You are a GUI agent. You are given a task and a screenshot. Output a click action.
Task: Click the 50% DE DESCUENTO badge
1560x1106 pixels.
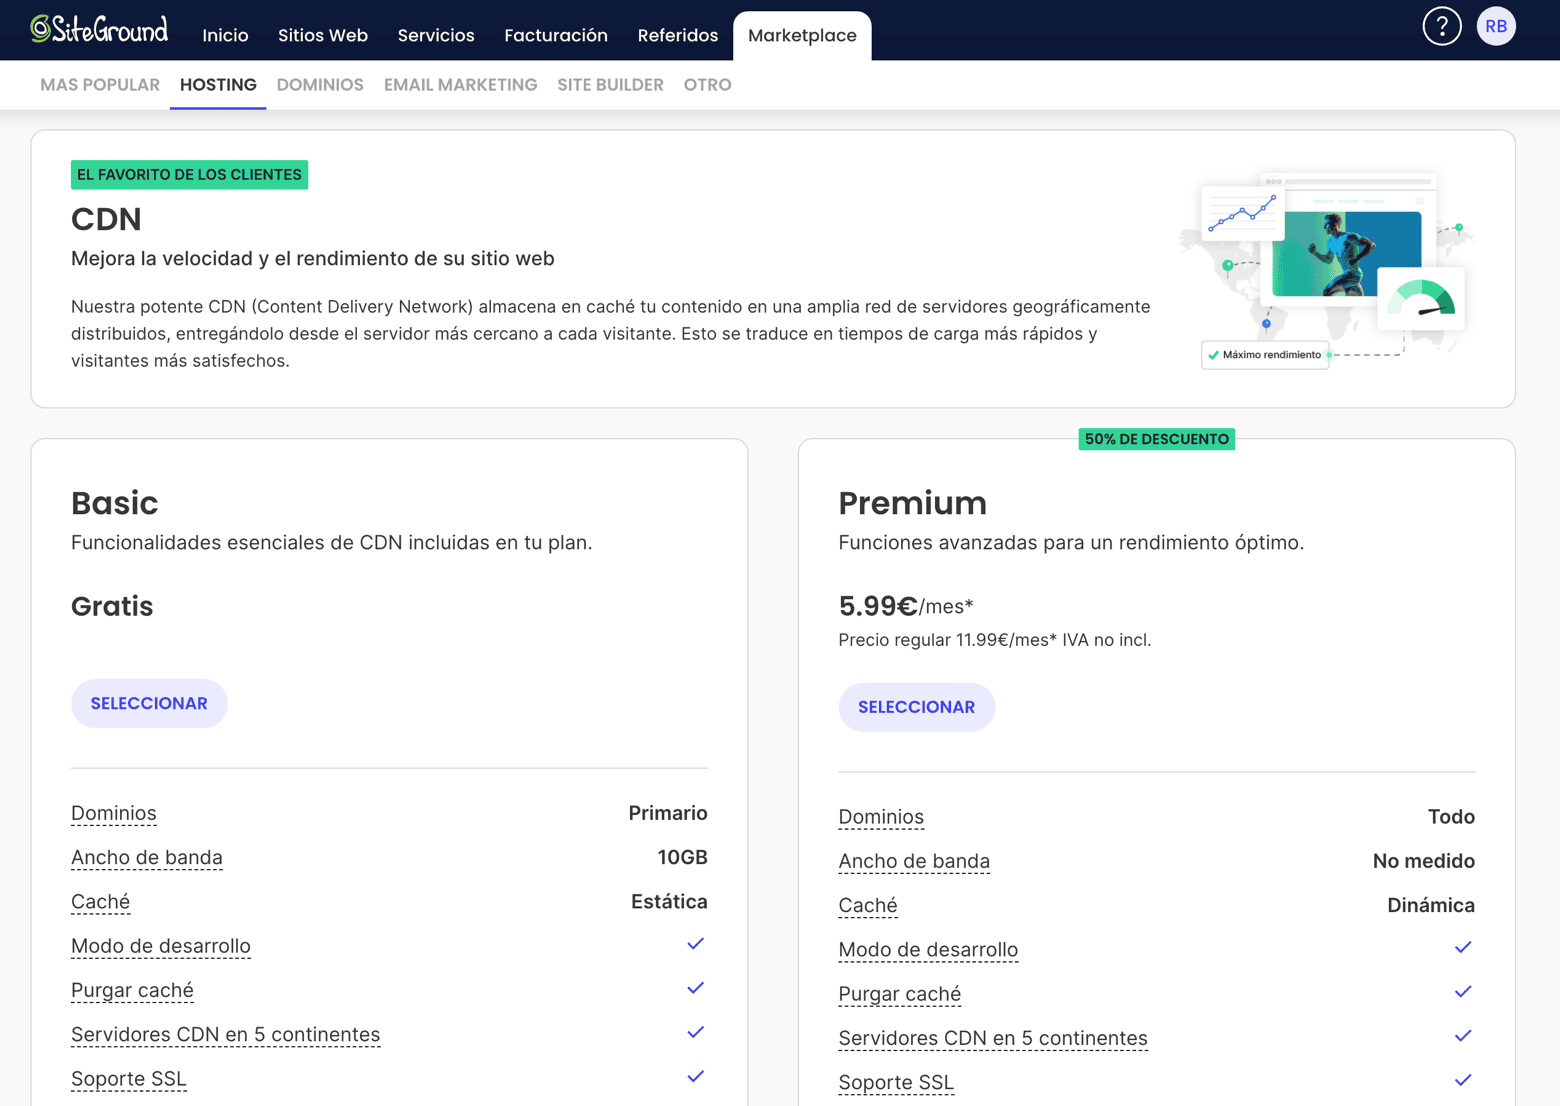(1156, 439)
